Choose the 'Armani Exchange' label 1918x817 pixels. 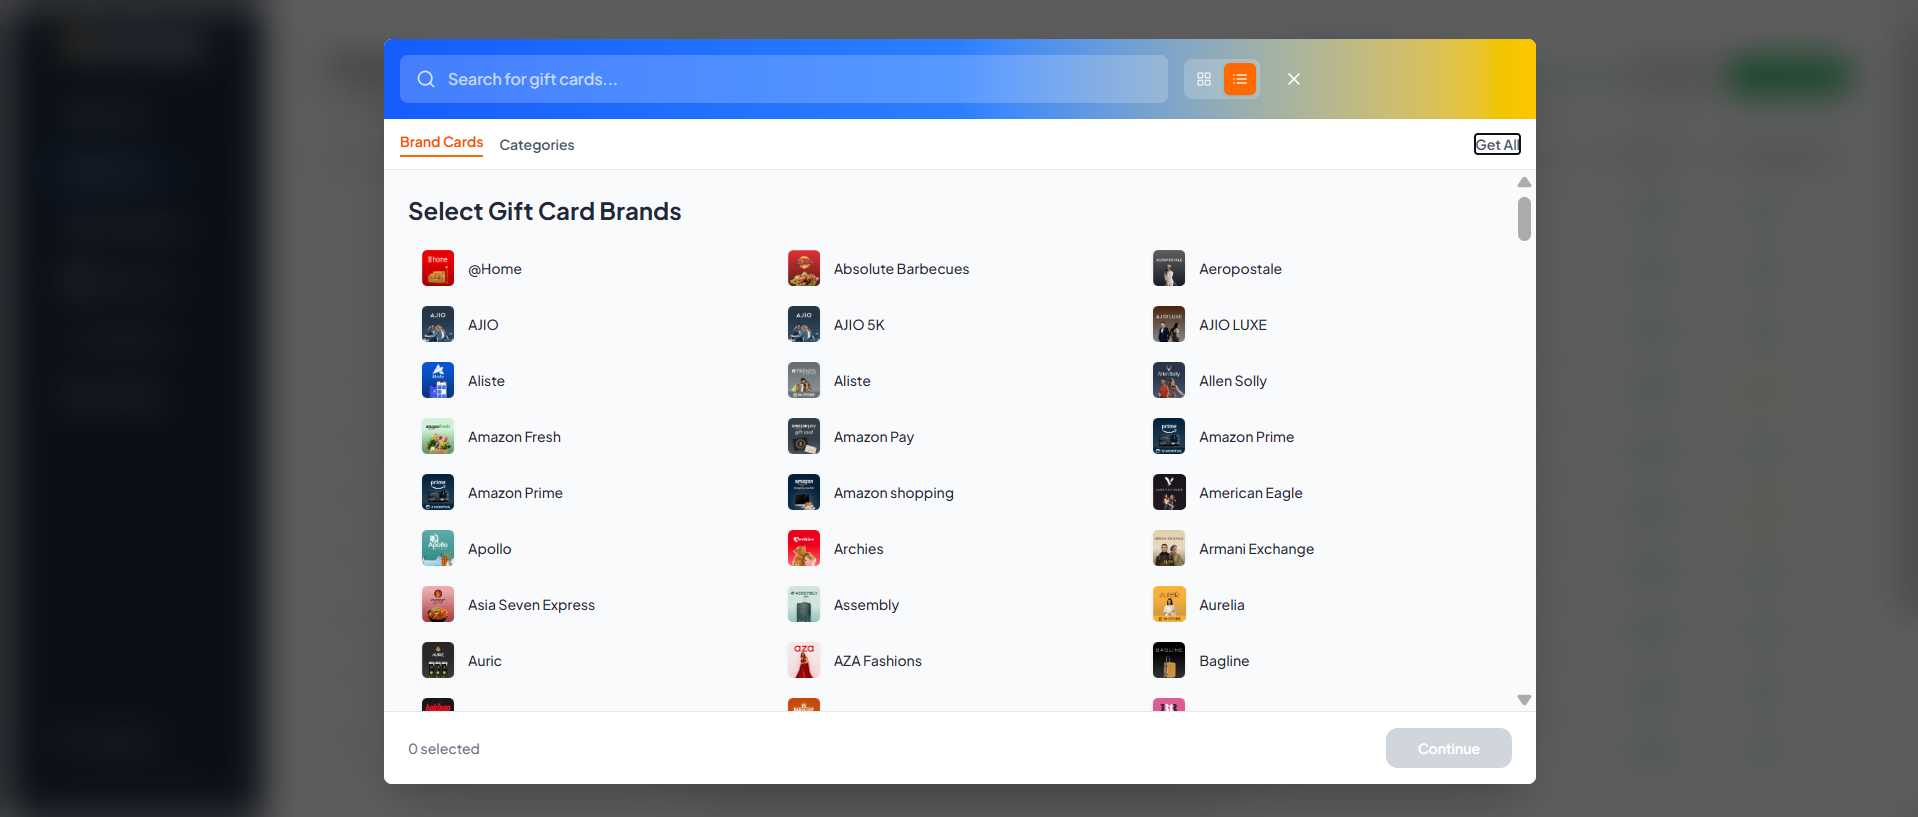tap(1257, 549)
